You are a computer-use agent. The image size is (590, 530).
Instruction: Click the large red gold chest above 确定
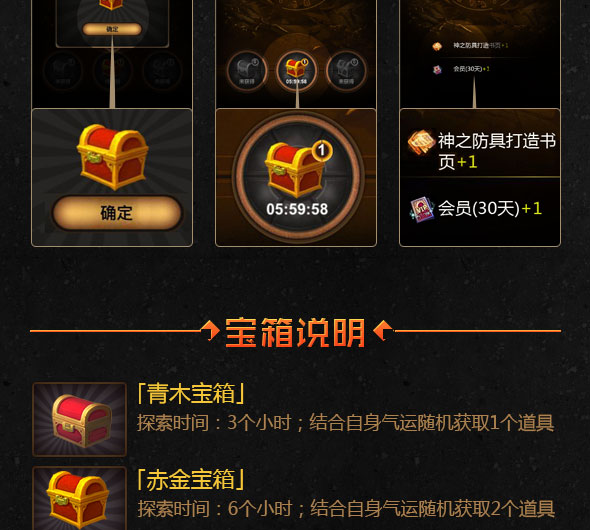click(x=113, y=157)
